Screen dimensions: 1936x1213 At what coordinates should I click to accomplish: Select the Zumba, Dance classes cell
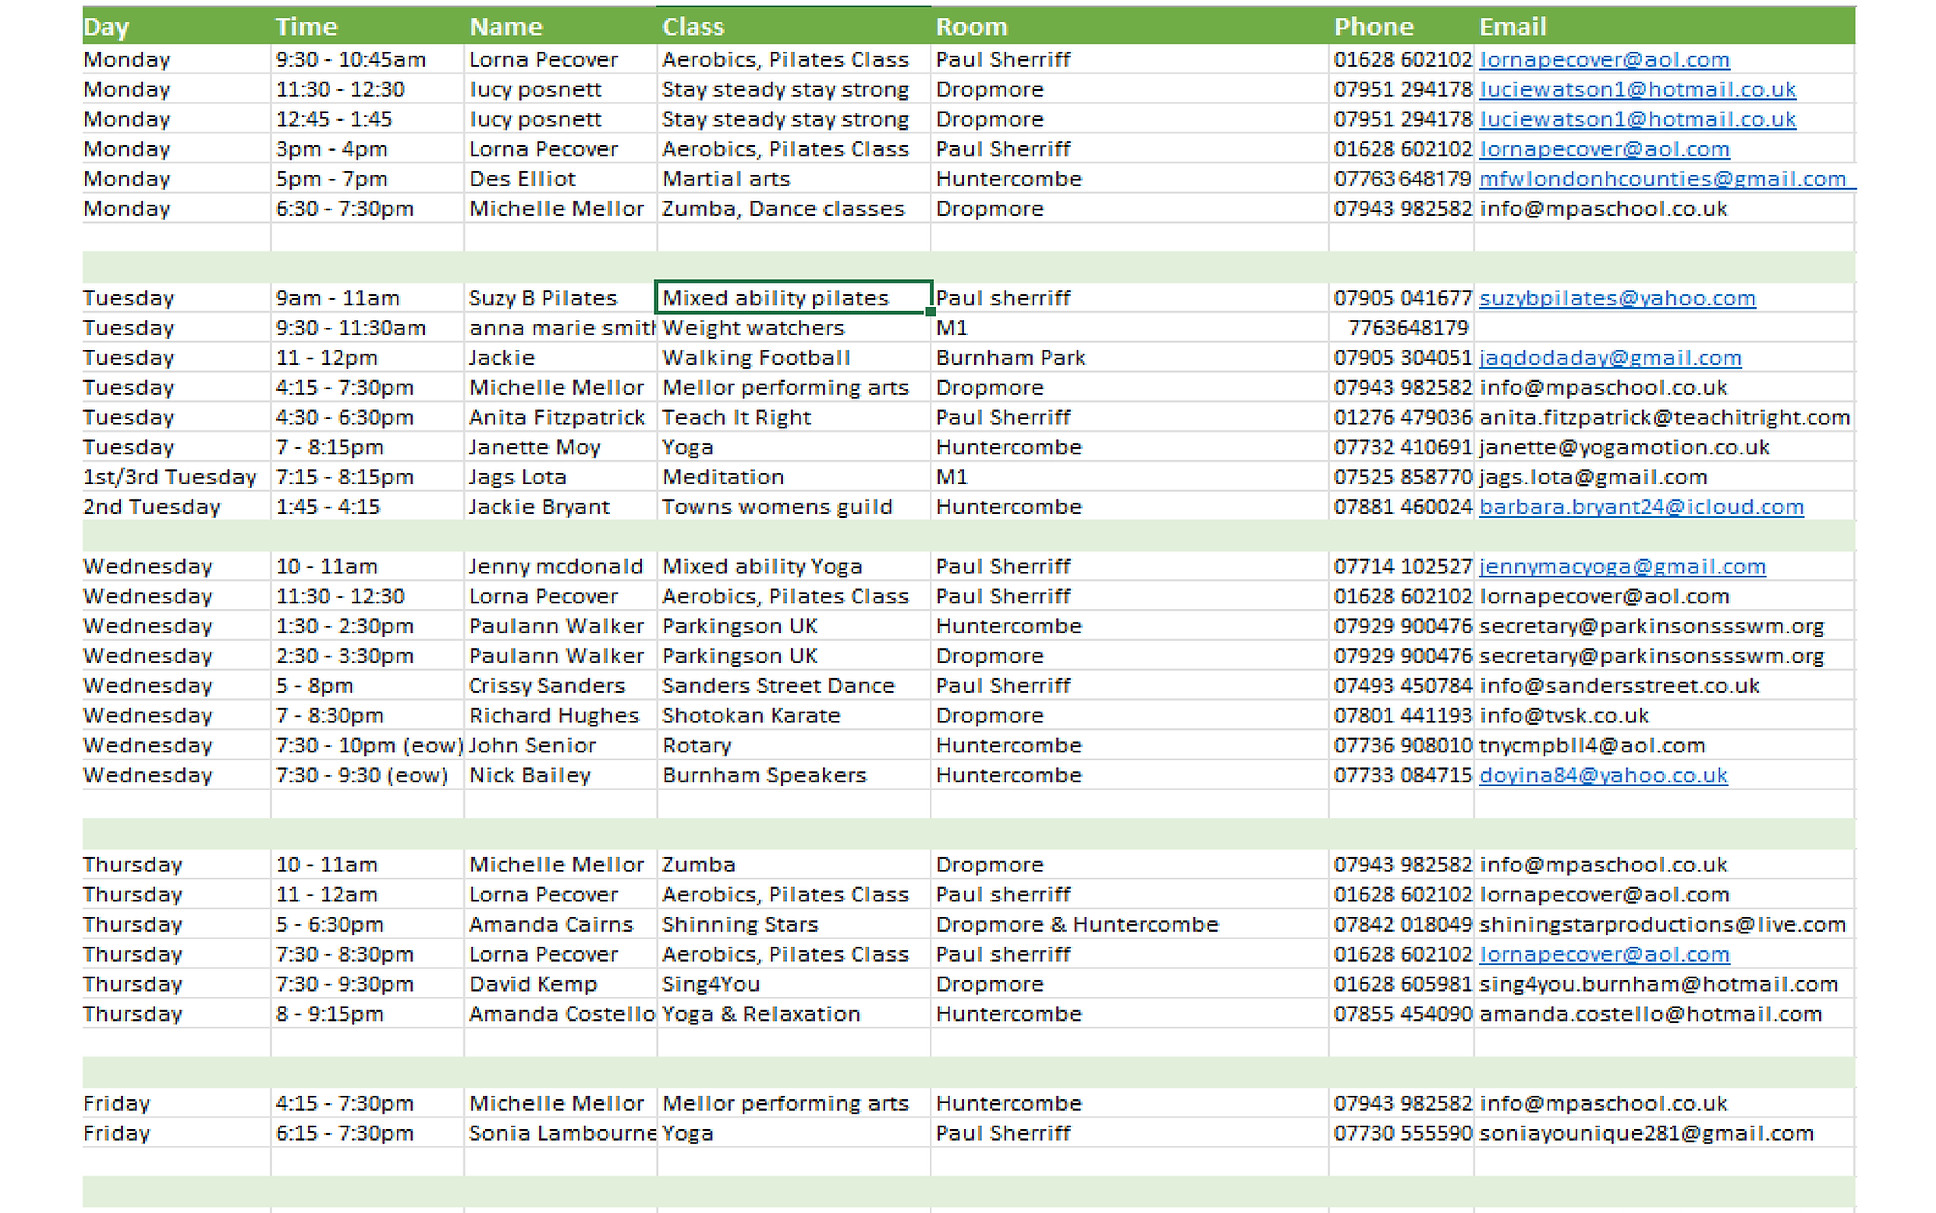click(794, 209)
